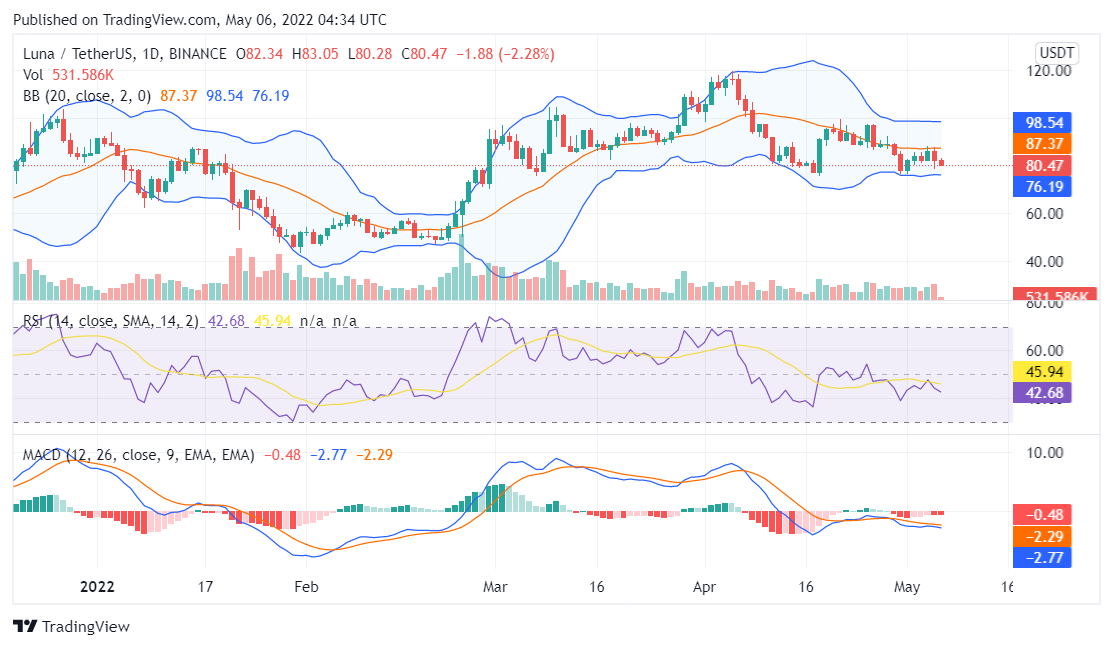Click the yellow 45.94 RSI value tag
The height and width of the screenshot is (648, 1113).
pos(1042,371)
